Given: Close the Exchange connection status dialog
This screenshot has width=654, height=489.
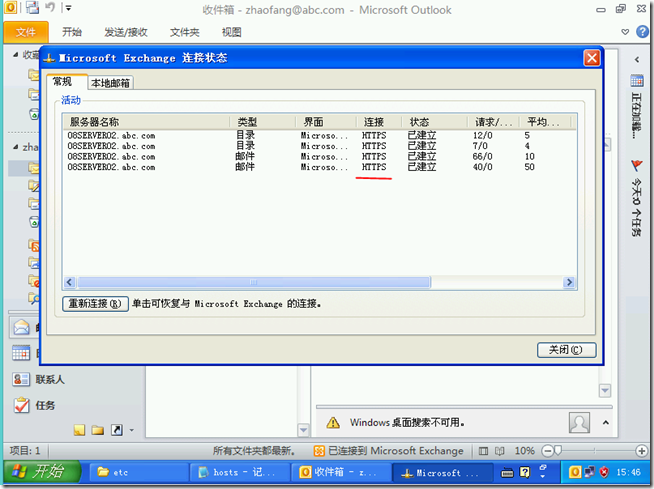Looking at the screenshot, I should pos(591,58).
